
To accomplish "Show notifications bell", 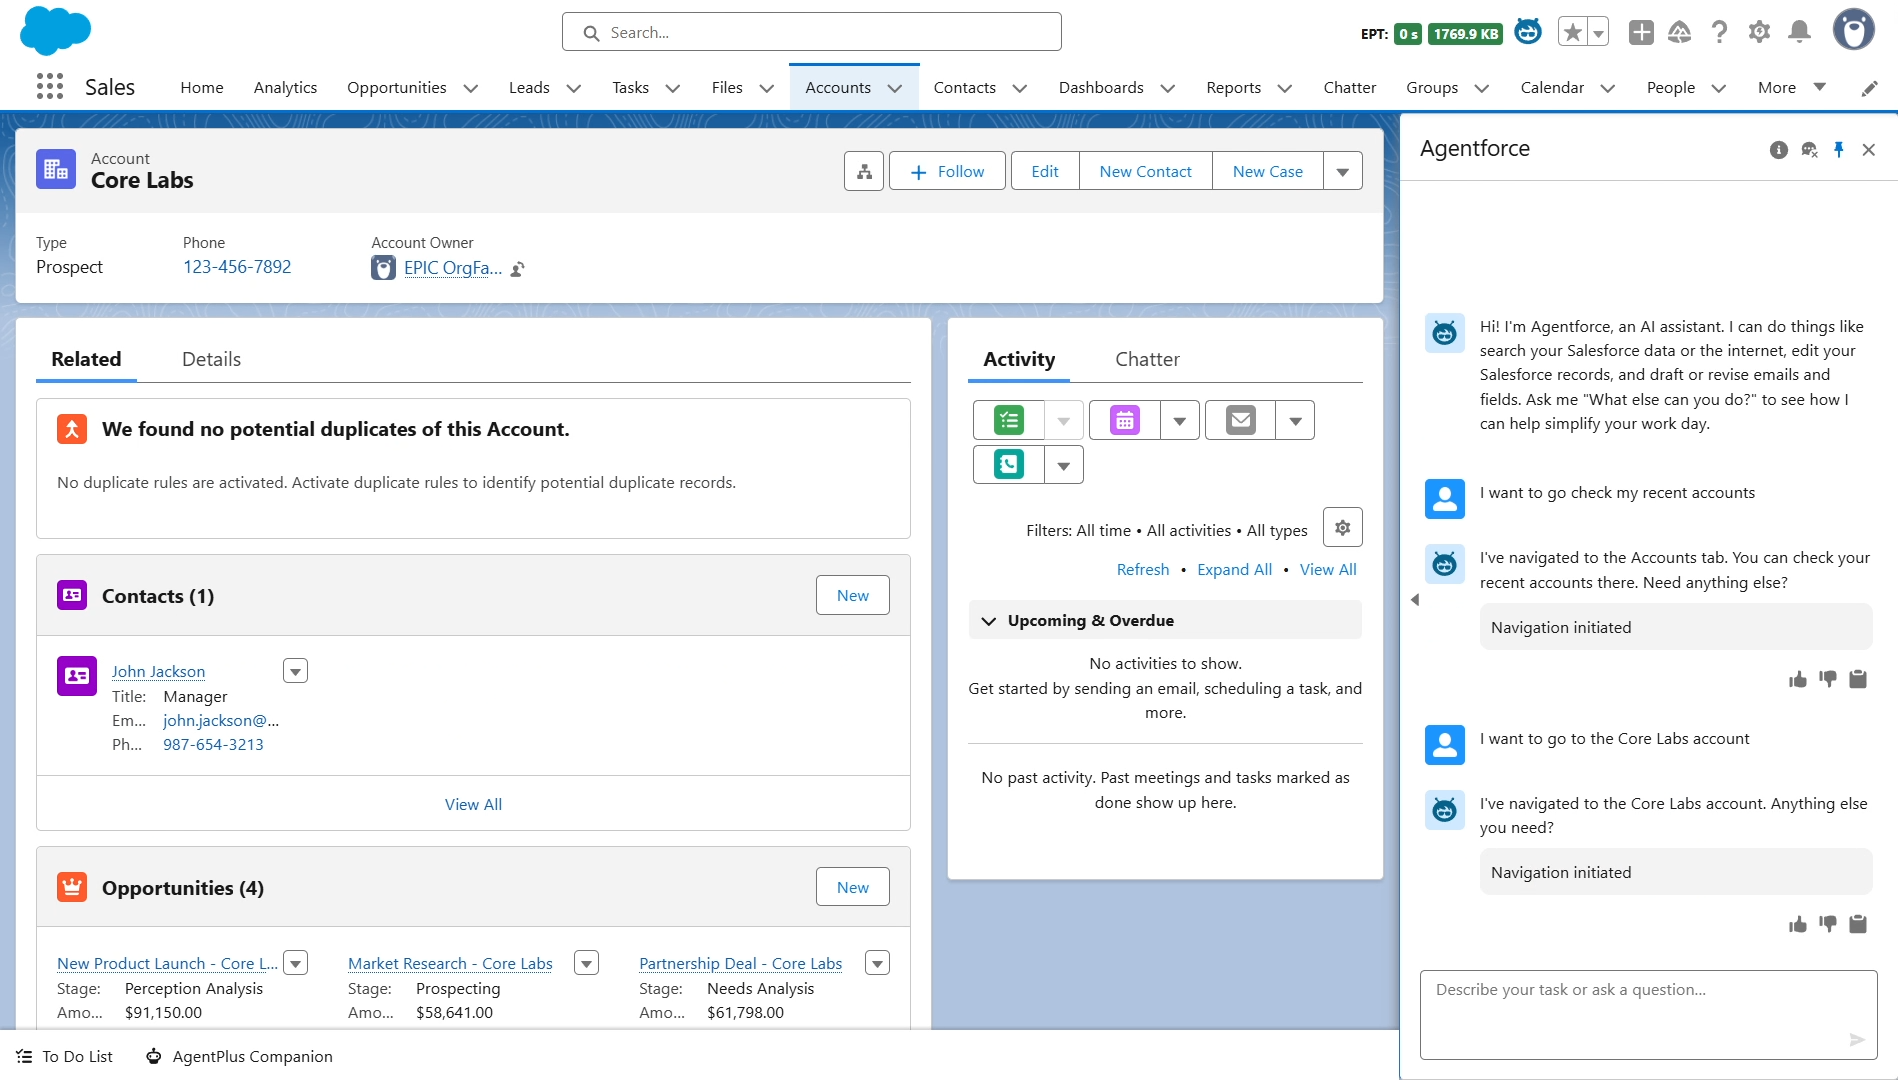I will [1799, 33].
